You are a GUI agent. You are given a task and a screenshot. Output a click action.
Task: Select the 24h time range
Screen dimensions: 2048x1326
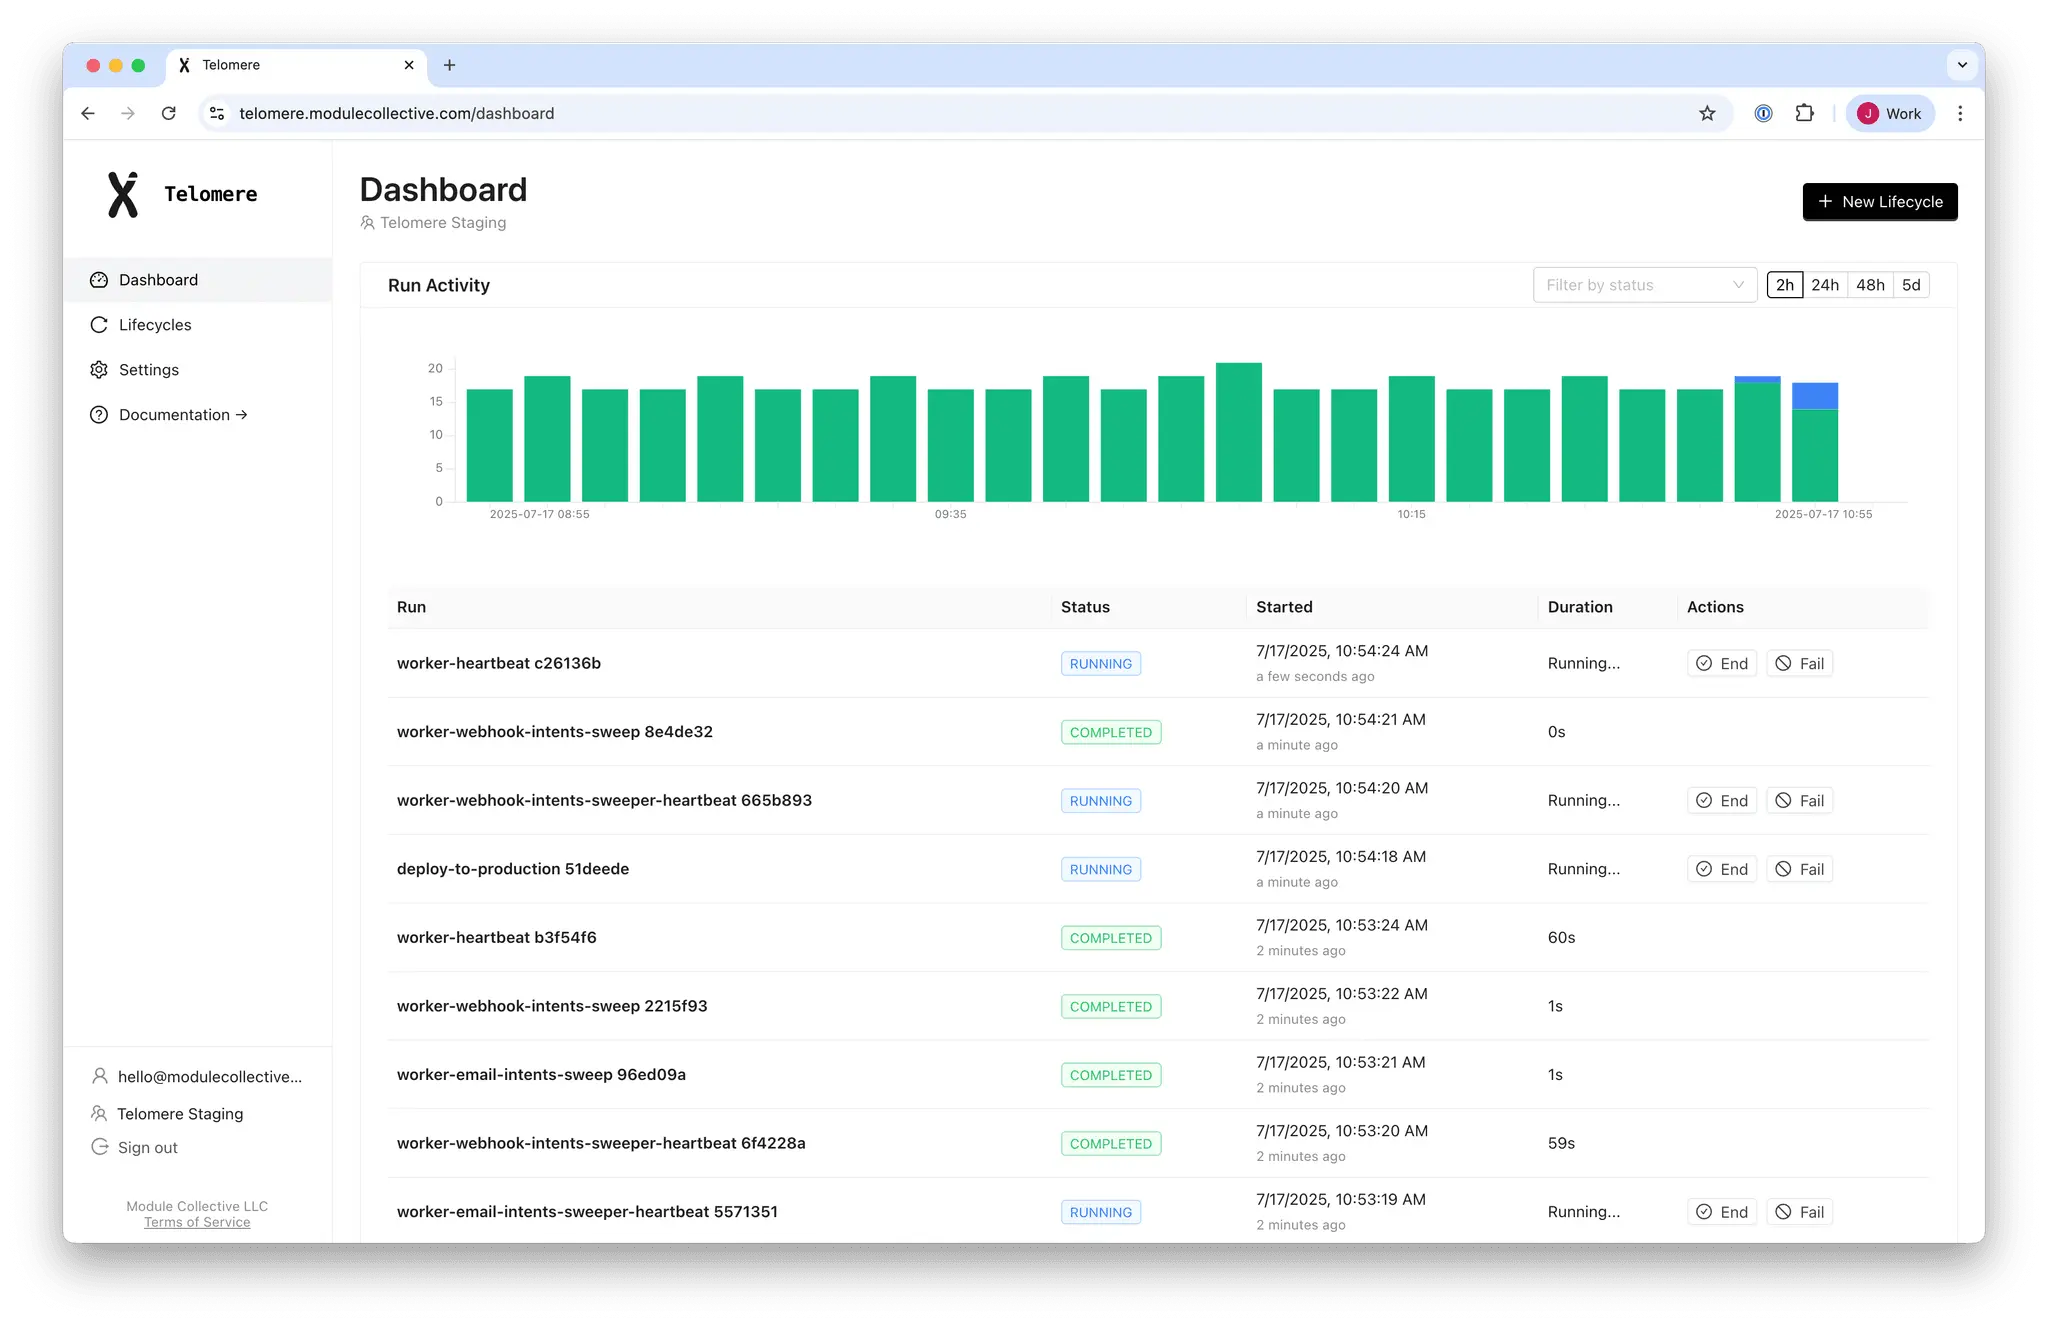point(1825,285)
